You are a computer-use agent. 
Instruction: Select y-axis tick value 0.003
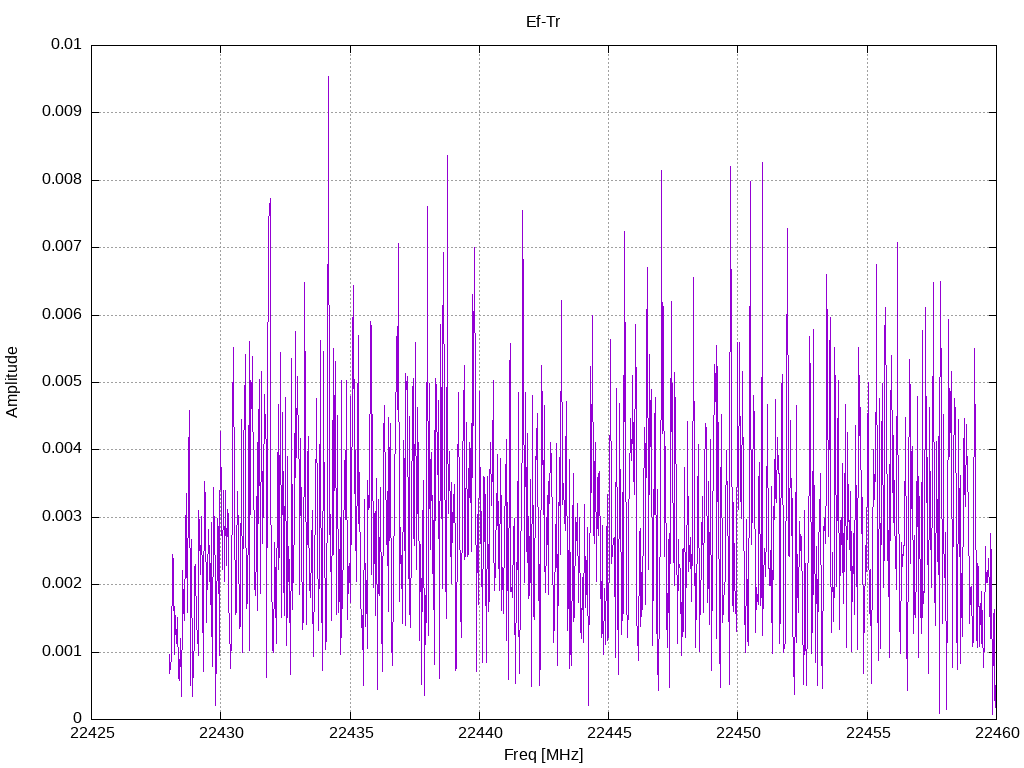62,517
